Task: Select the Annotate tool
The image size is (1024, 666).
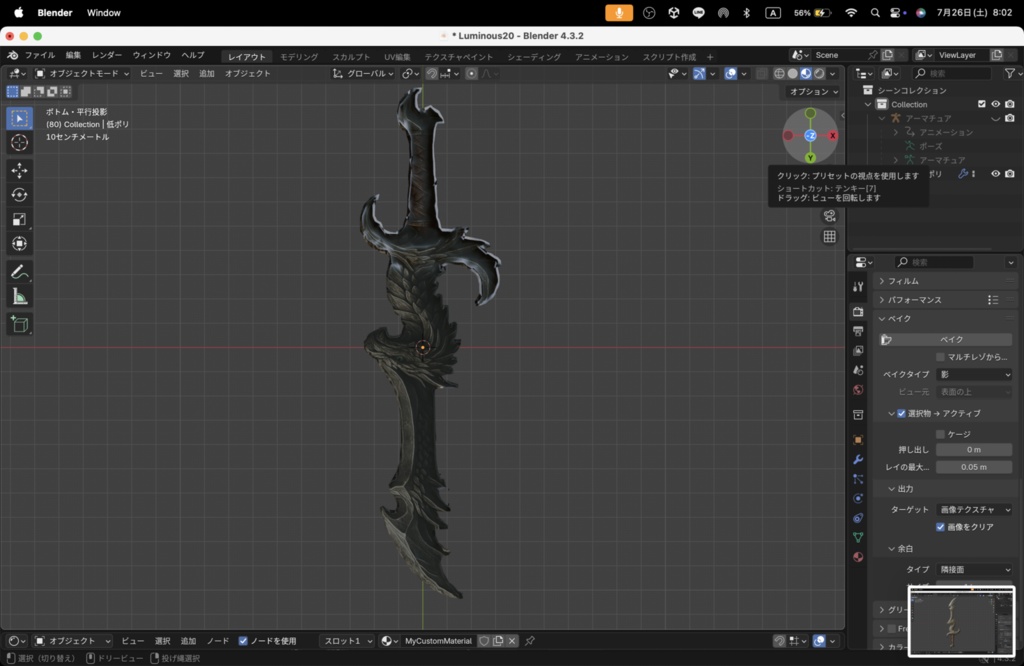Action: [x=20, y=271]
